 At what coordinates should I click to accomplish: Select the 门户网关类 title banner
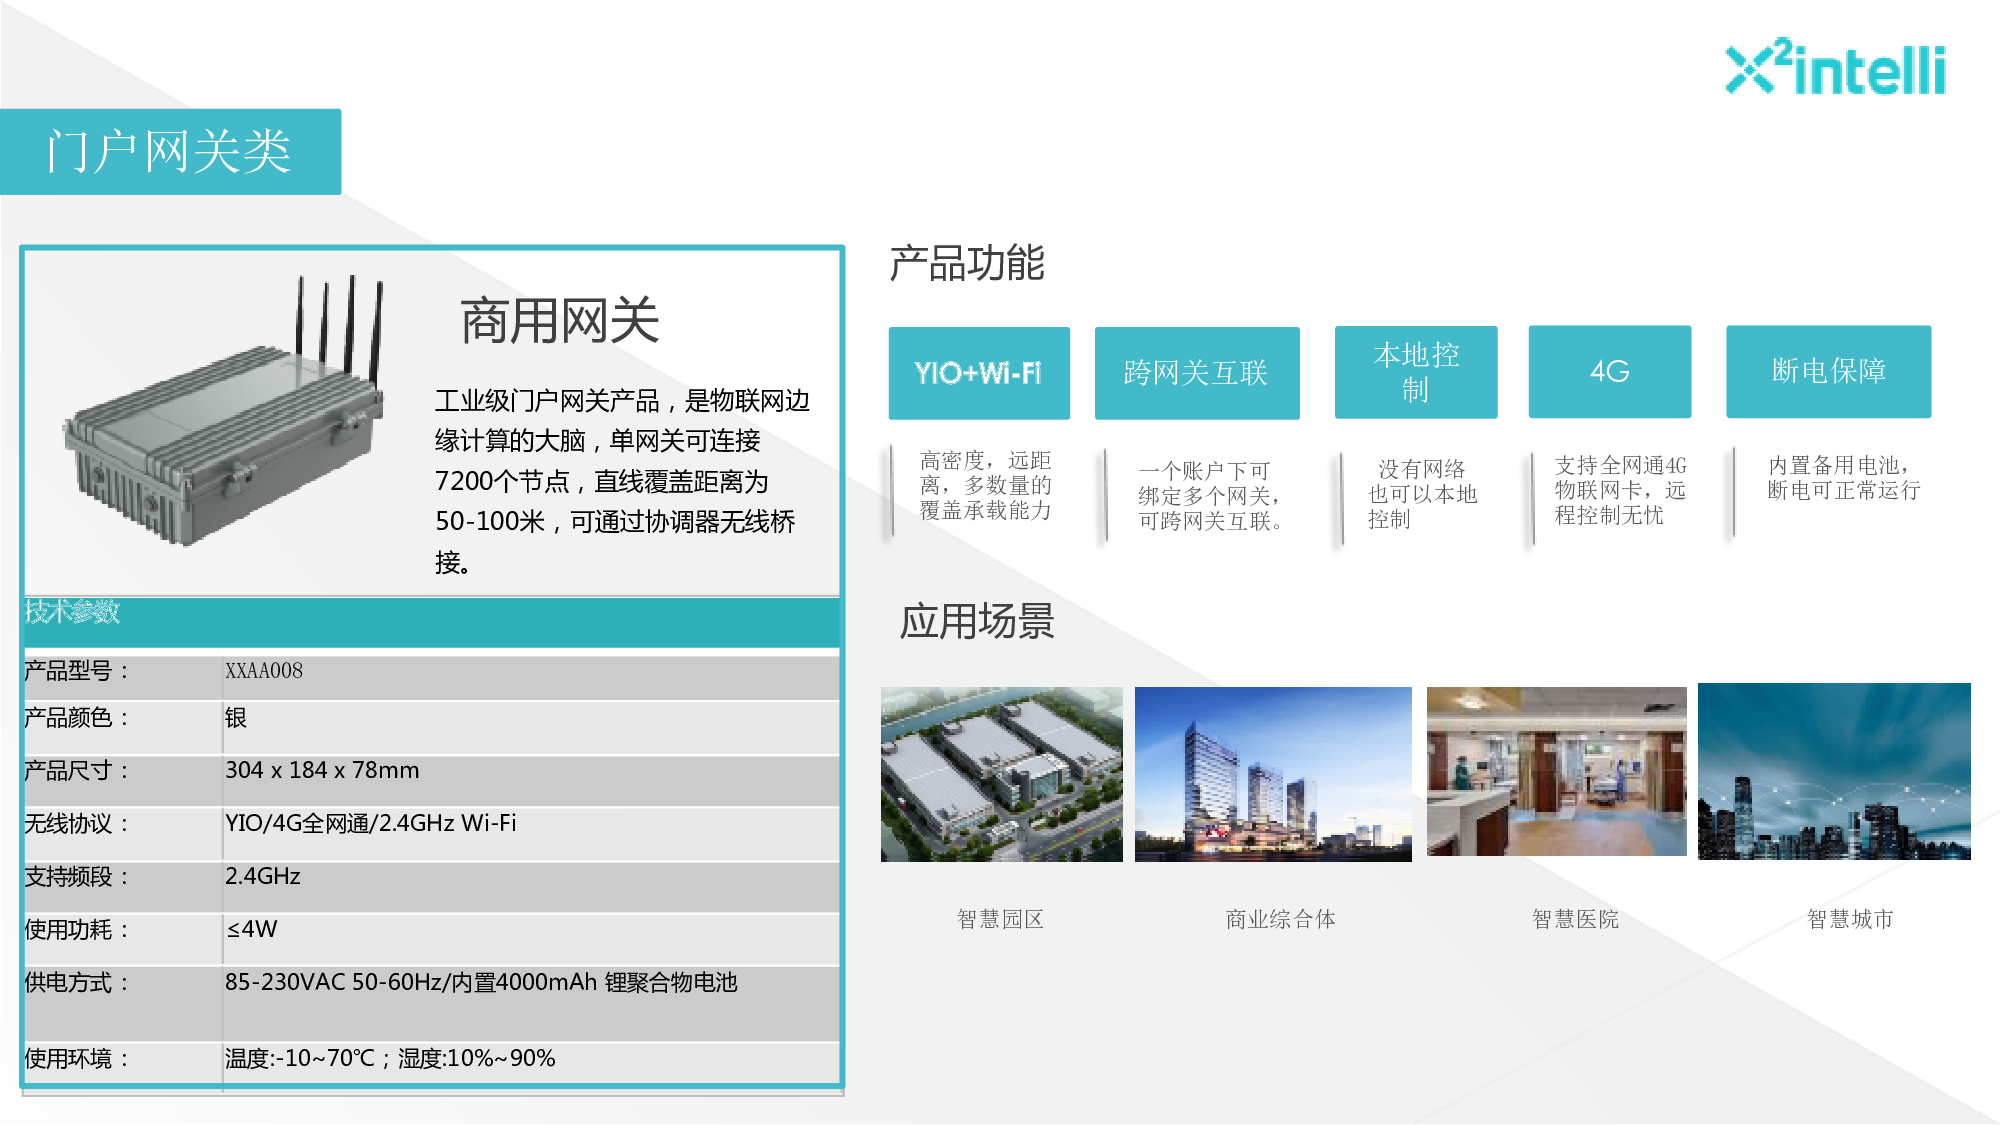coord(170,152)
